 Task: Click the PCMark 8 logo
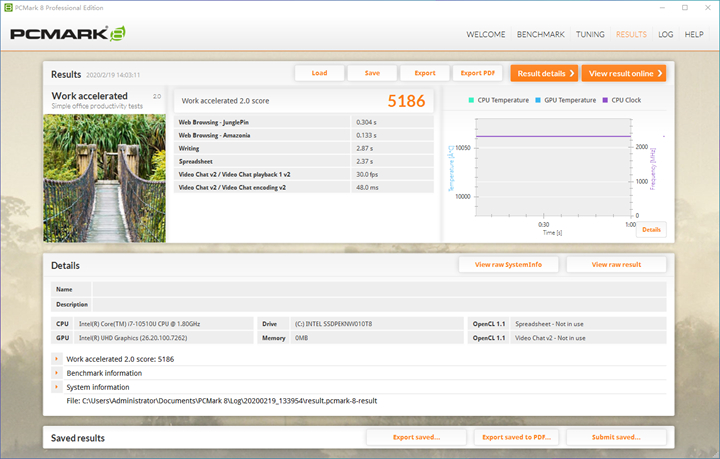[68, 34]
